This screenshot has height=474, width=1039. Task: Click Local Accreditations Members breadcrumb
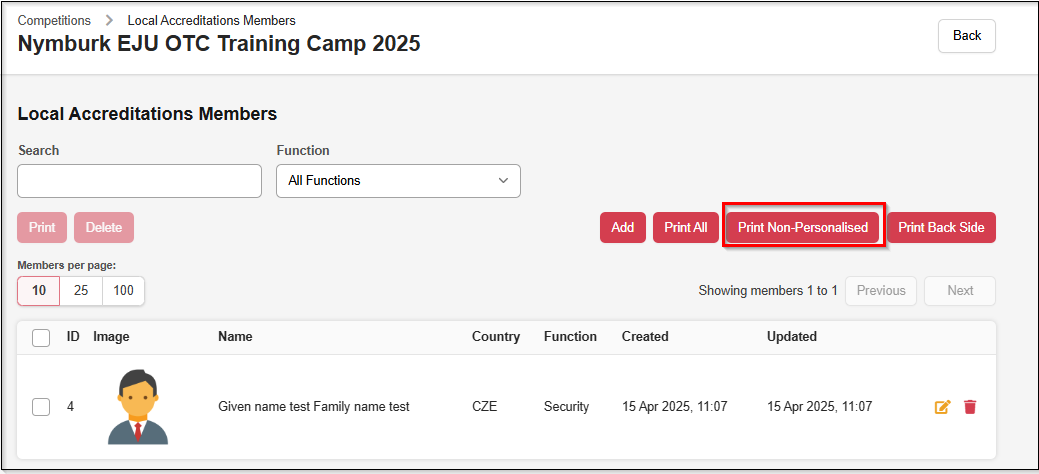(x=211, y=20)
